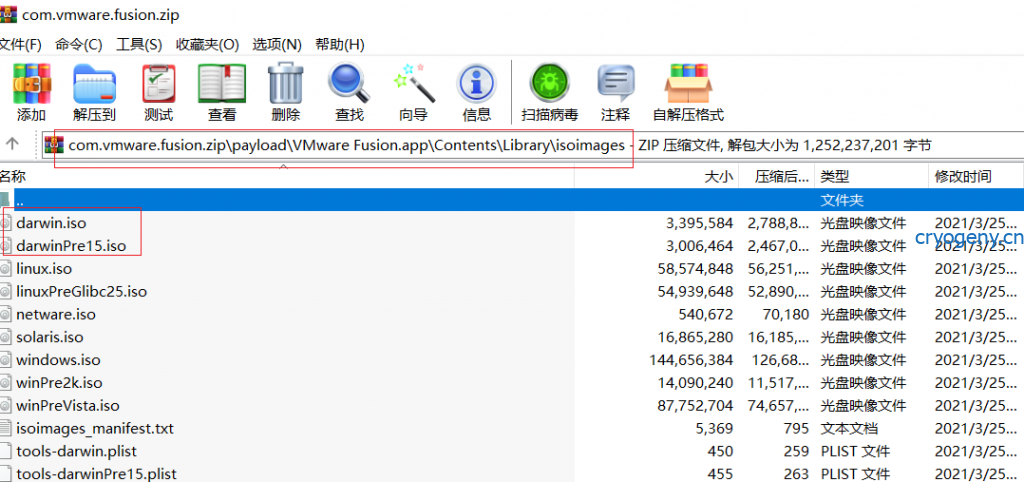
Task: Click the windows.iso disc icon
Action: 6,360
